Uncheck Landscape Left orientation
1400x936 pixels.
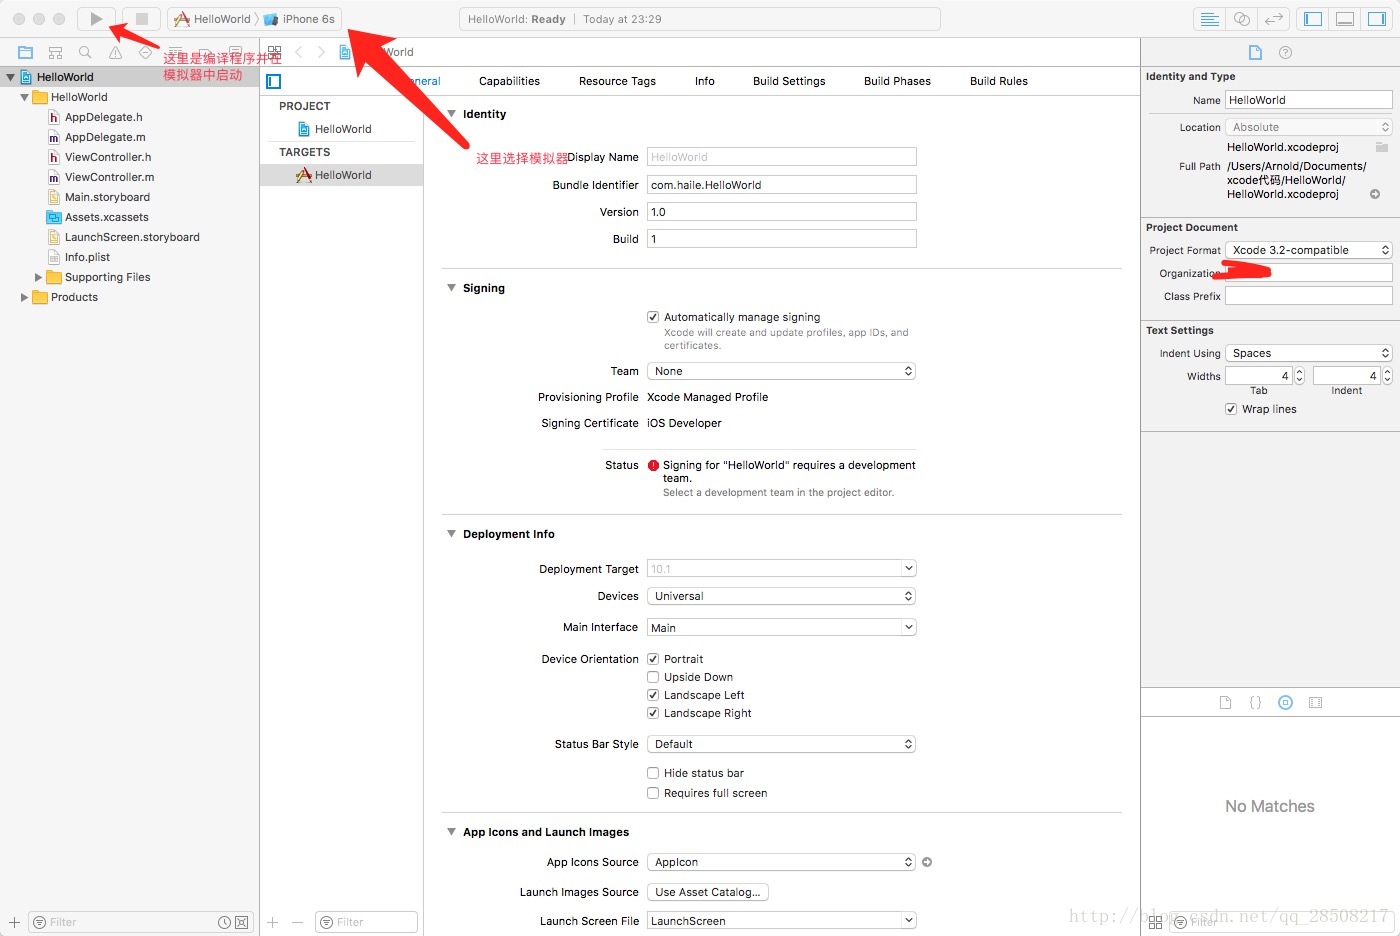(x=653, y=695)
